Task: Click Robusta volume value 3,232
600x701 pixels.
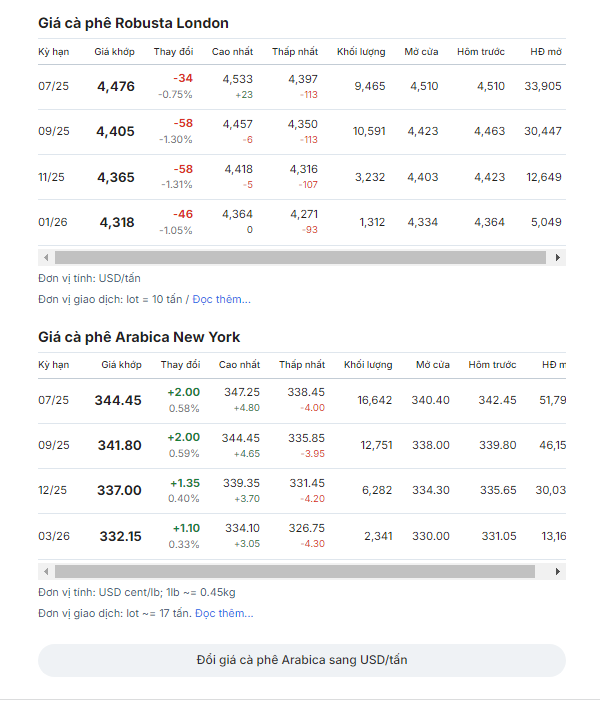Action: tap(370, 177)
